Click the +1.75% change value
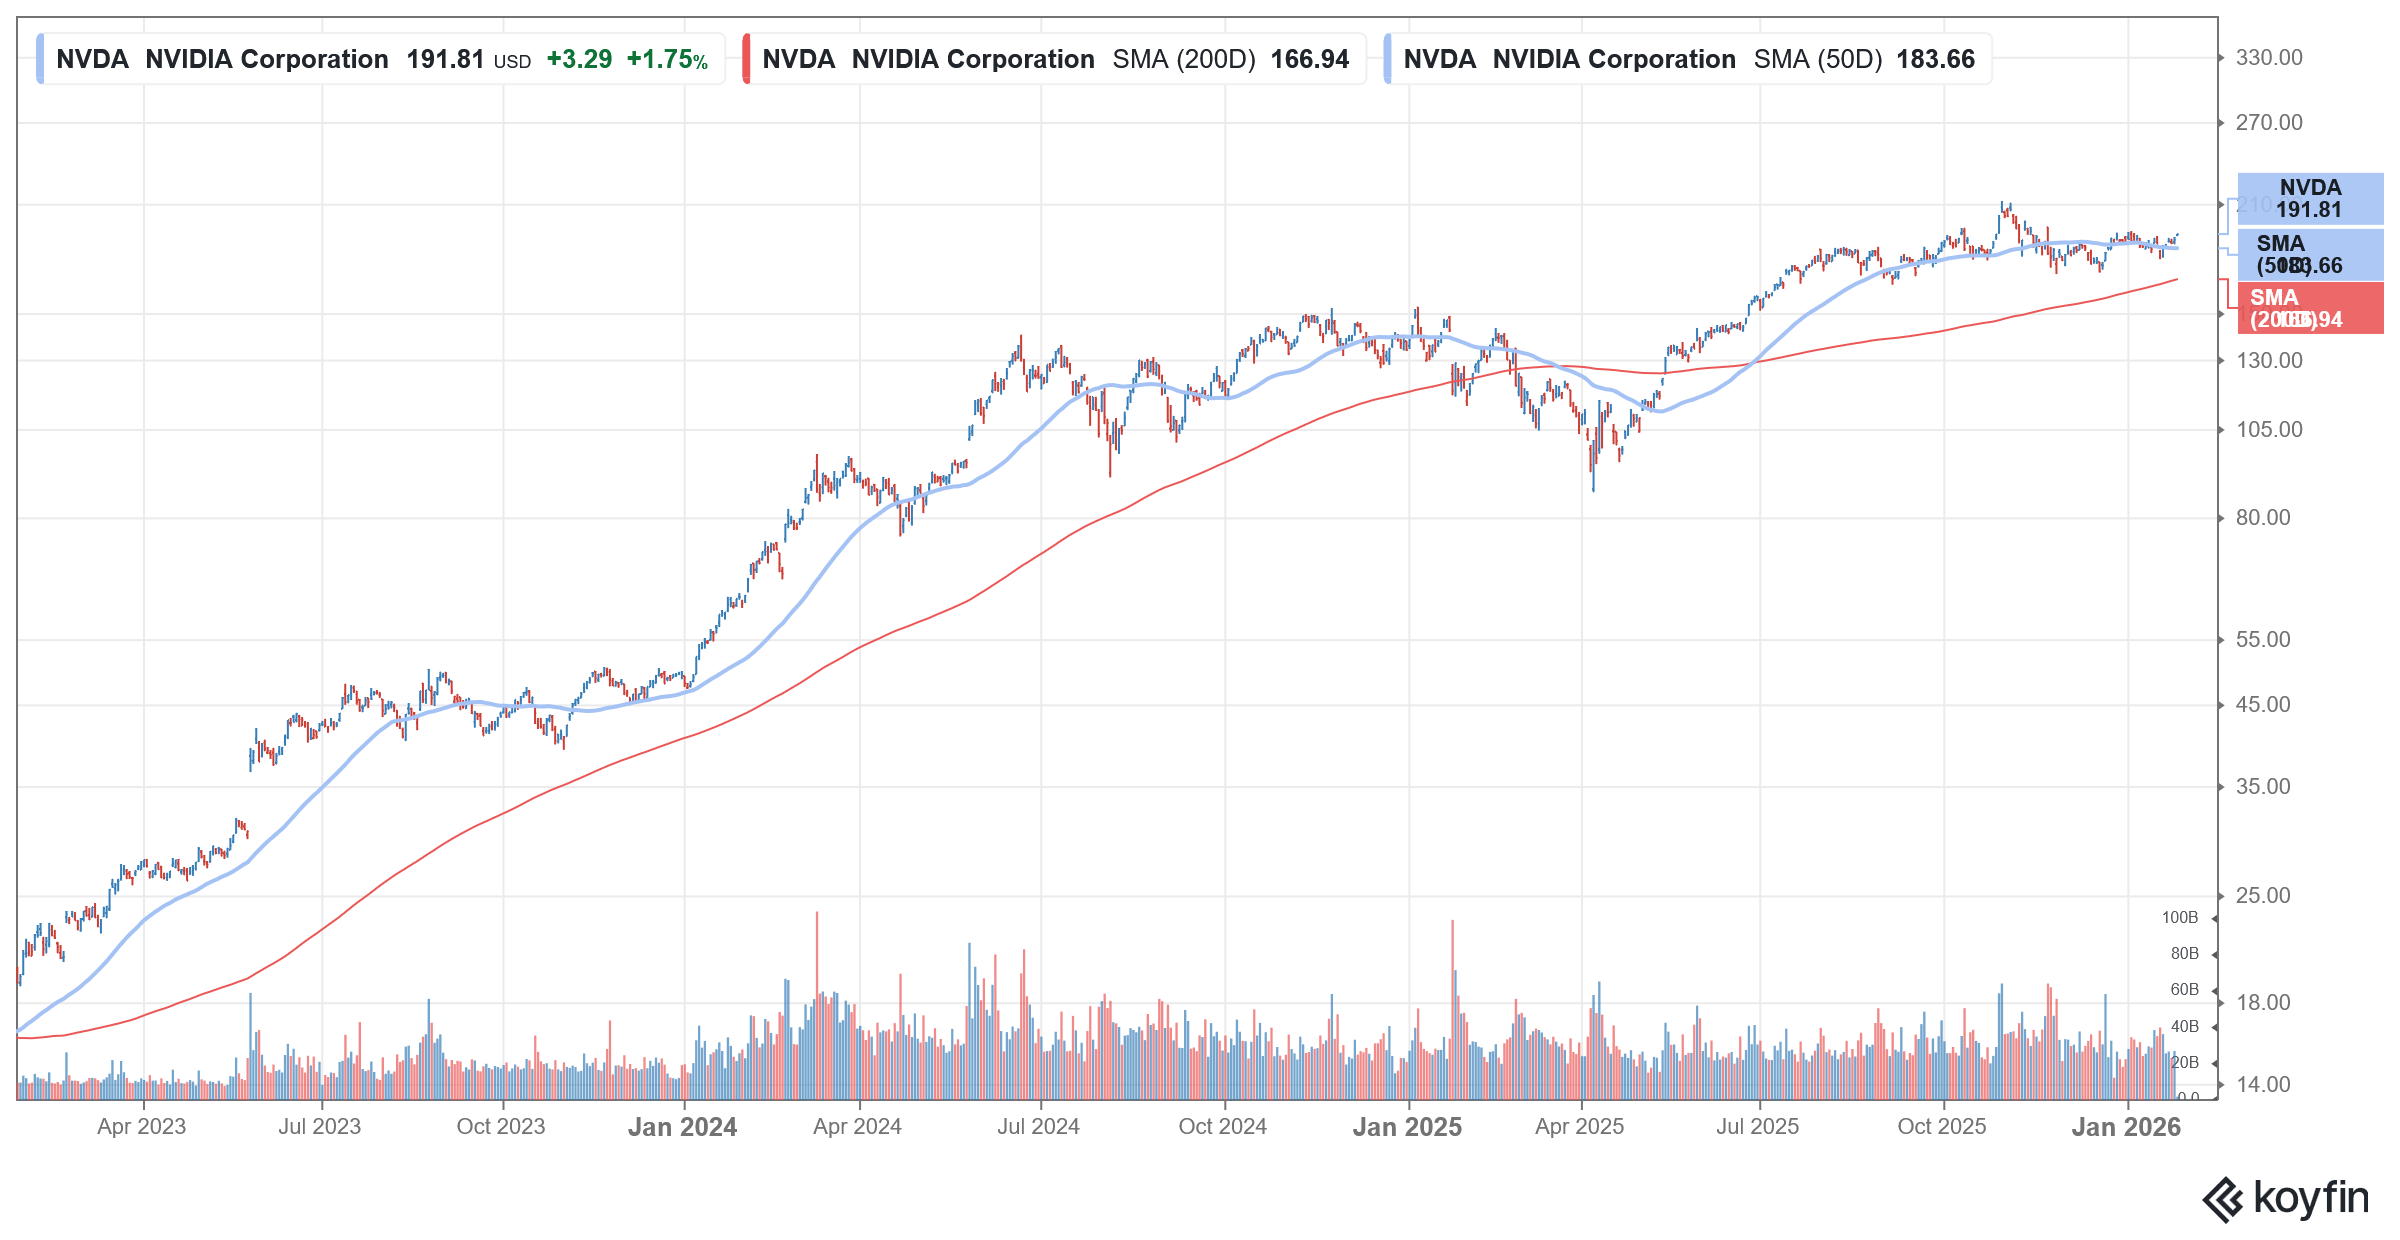The image size is (2400, 1240). [667, 60]
